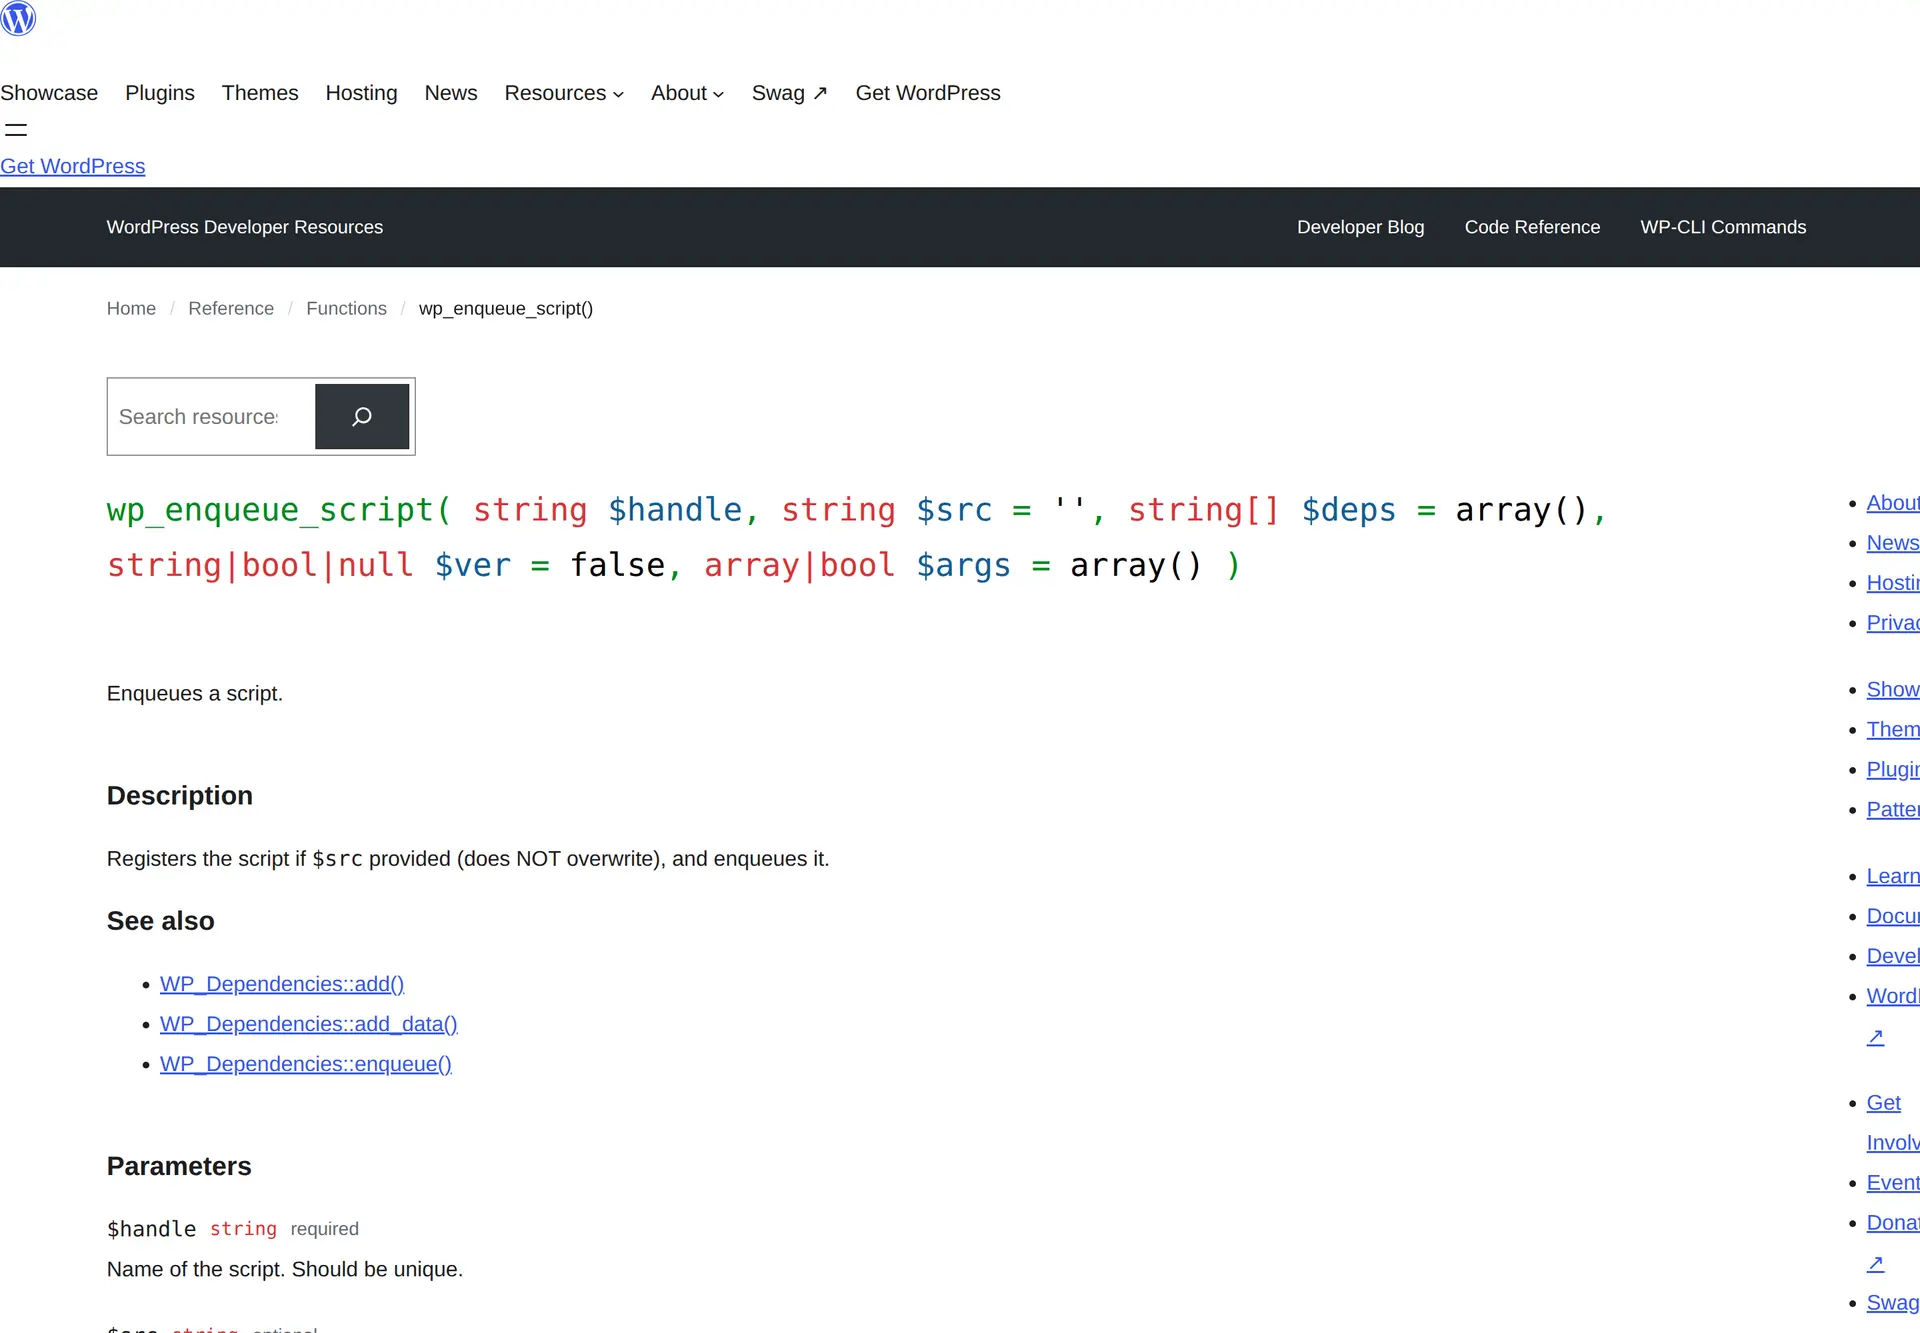Screen dimensions: 1920x1333
Task: Open WP_Dependencies::enqueue() link
Action: click(x=306, y=1064)
